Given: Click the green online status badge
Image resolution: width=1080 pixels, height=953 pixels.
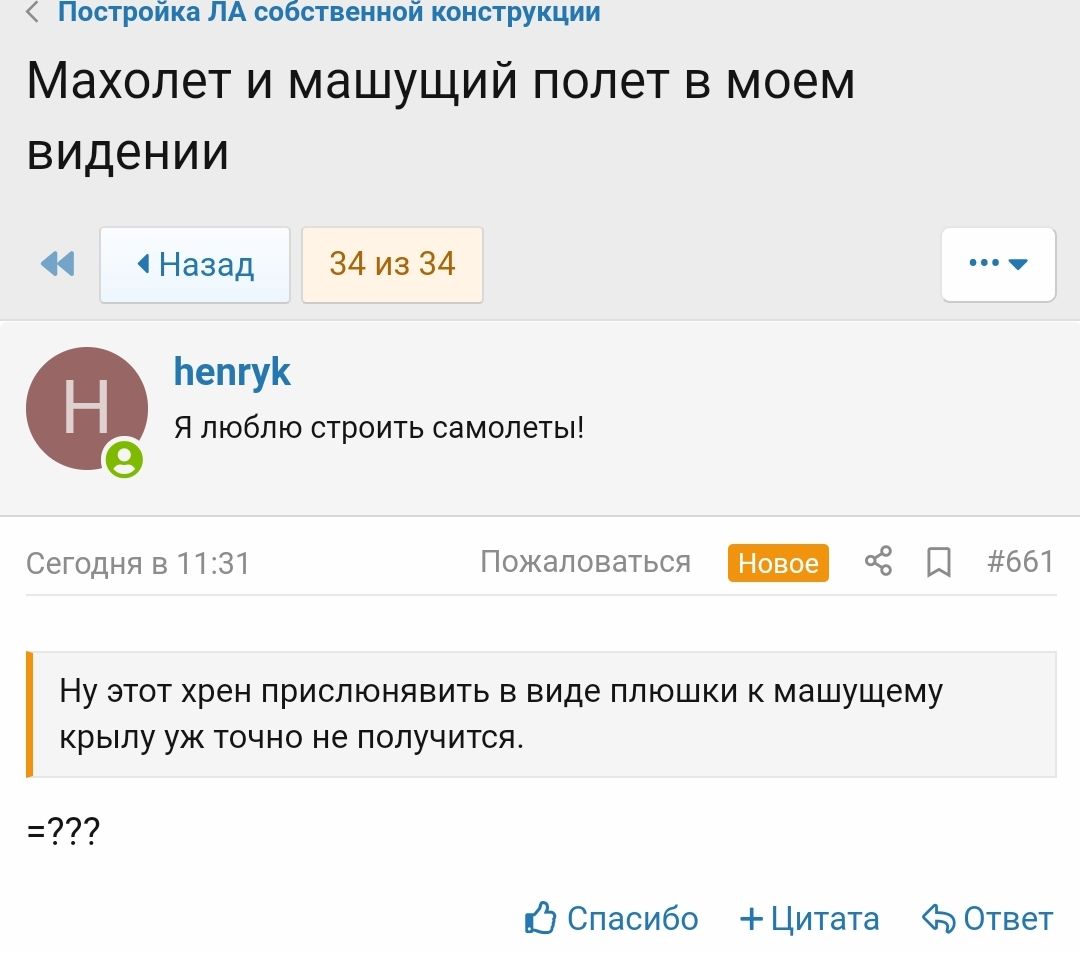Looking at the screenshot, I should coord(125,460).
